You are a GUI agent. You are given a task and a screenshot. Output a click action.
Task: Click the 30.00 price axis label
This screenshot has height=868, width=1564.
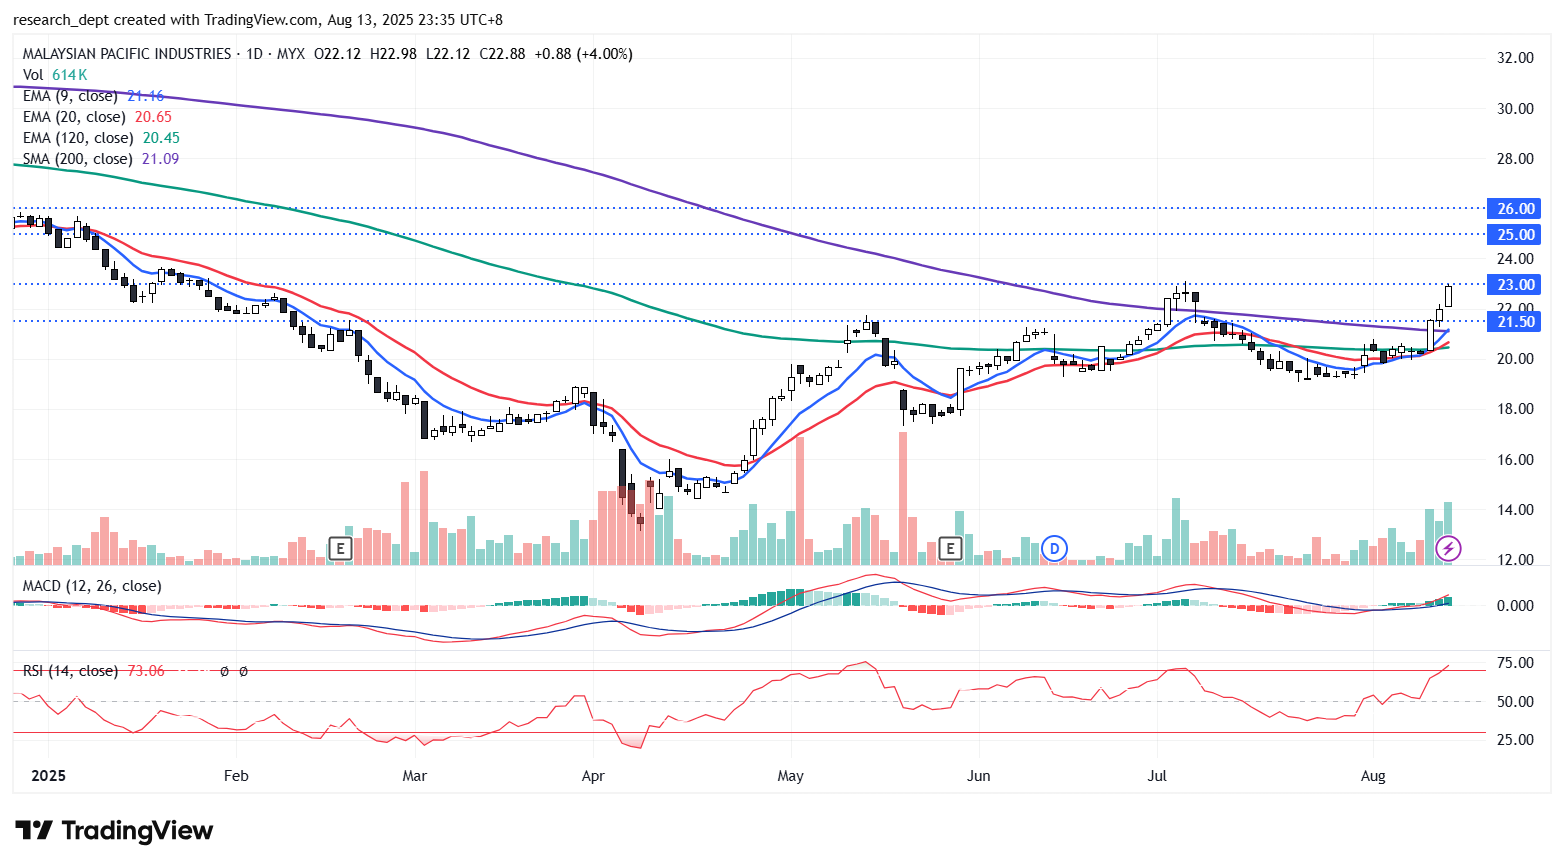click(x=1515, y=109)
